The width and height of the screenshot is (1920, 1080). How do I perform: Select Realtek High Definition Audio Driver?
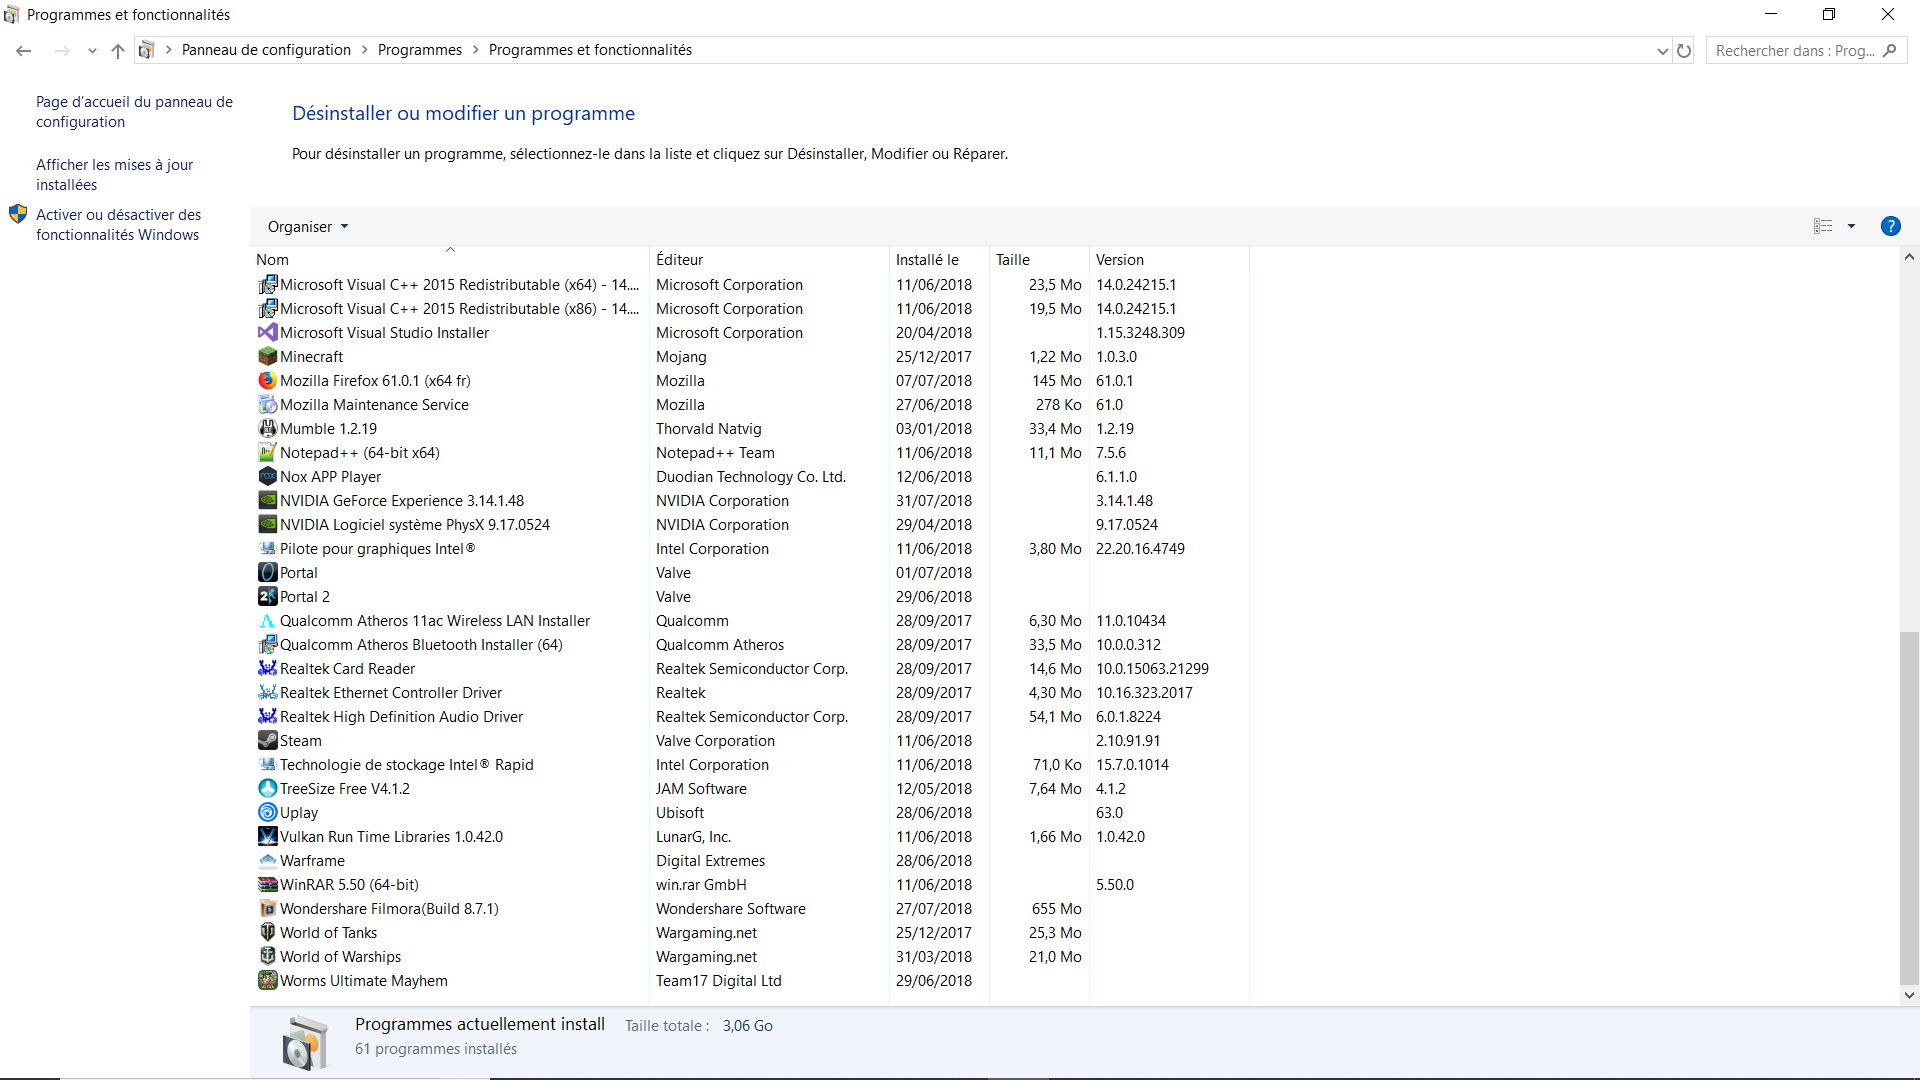750,717
